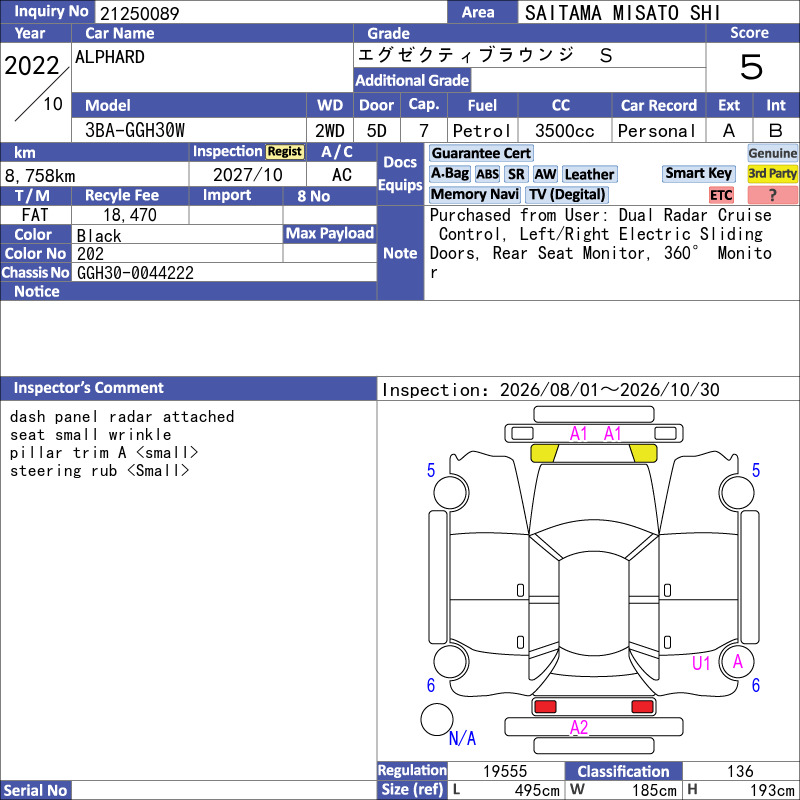Screen dimensions: 800x800
Task: Select the A mark inside rear wheel
Action: (738, 662)
